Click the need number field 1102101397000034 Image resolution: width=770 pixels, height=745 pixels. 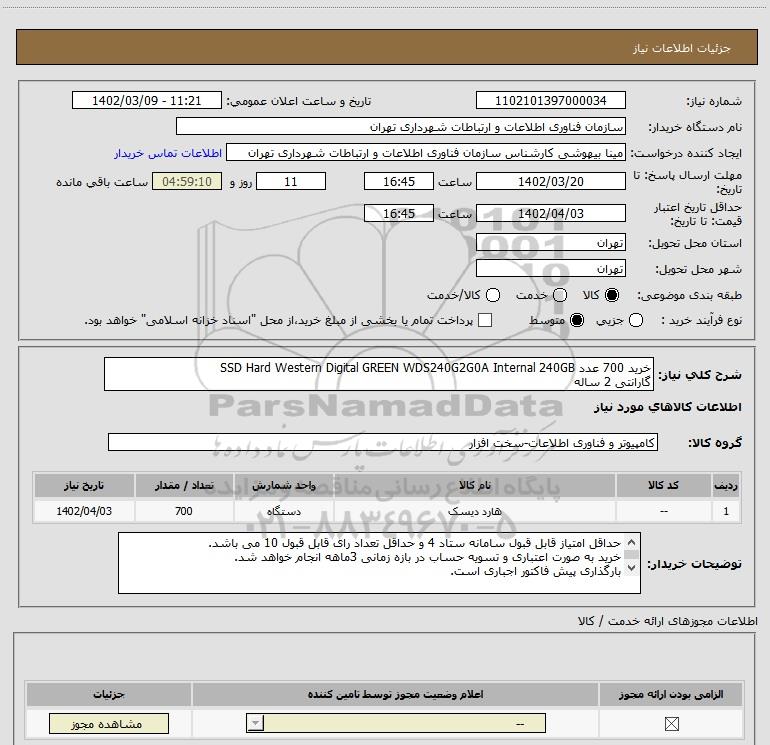click(x=550, y=101)
